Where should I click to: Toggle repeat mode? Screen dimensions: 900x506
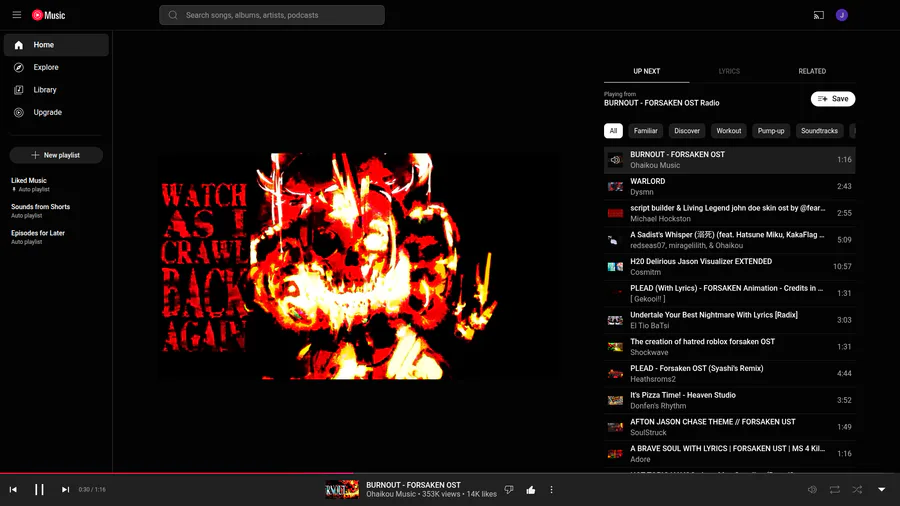[835, 489]
